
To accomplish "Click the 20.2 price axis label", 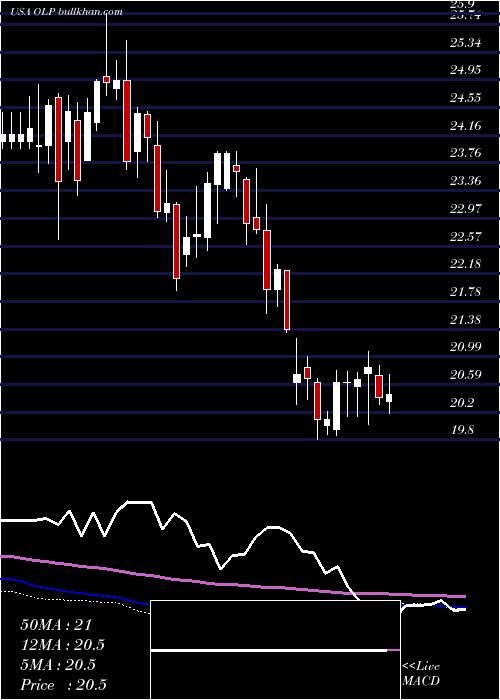I will pos(462,403).
